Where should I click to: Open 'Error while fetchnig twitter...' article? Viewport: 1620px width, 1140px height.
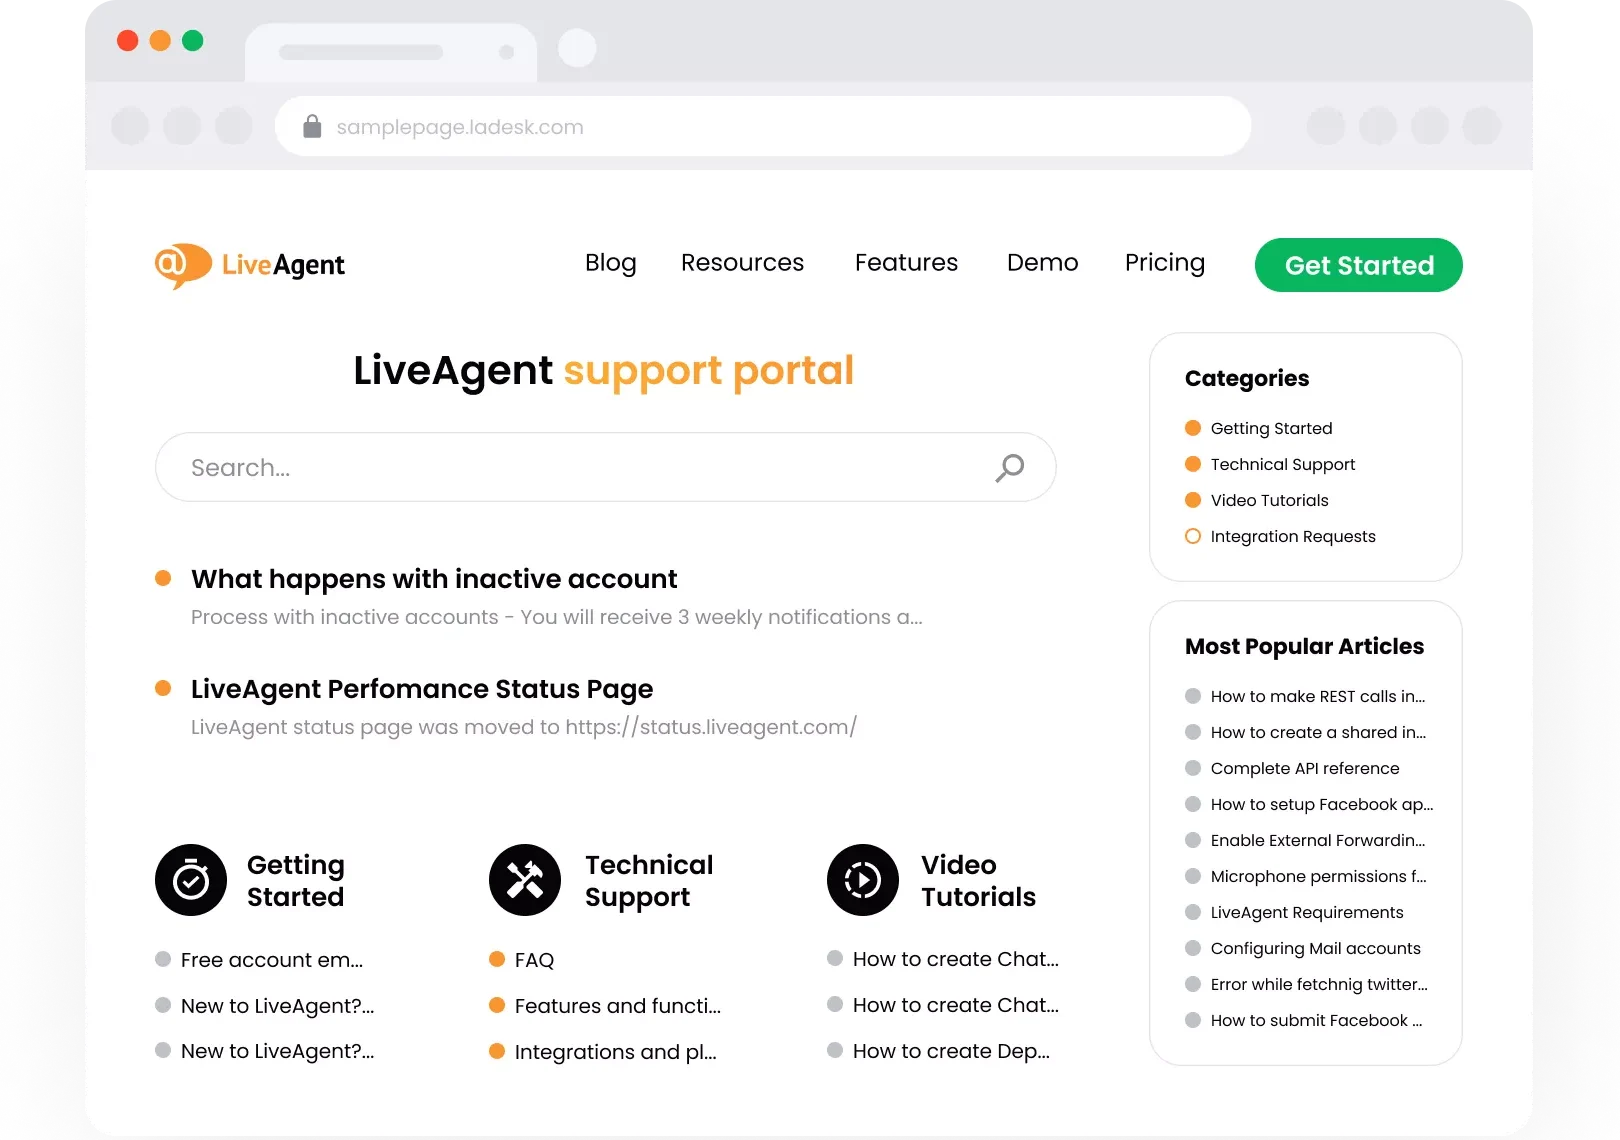pos(1319,984)
